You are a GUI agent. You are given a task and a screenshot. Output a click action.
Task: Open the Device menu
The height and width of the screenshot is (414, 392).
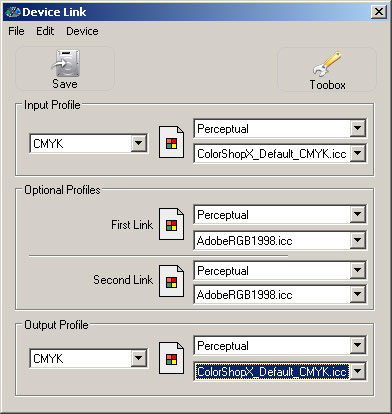coord(82,31)
